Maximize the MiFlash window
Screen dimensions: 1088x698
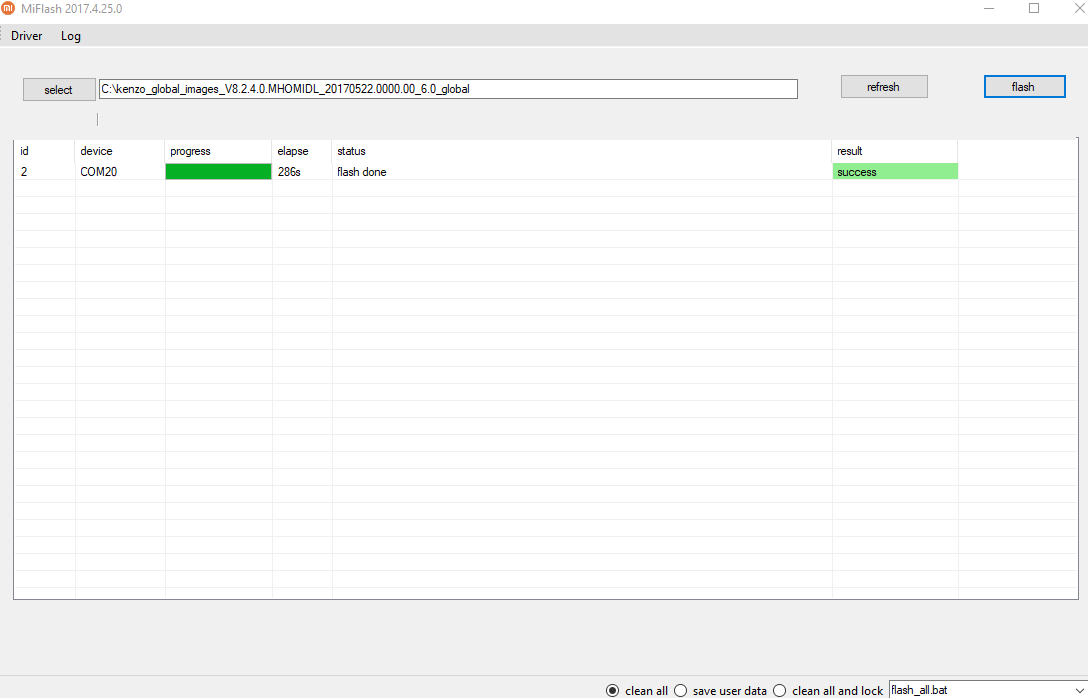click(x=1034, y=8)
